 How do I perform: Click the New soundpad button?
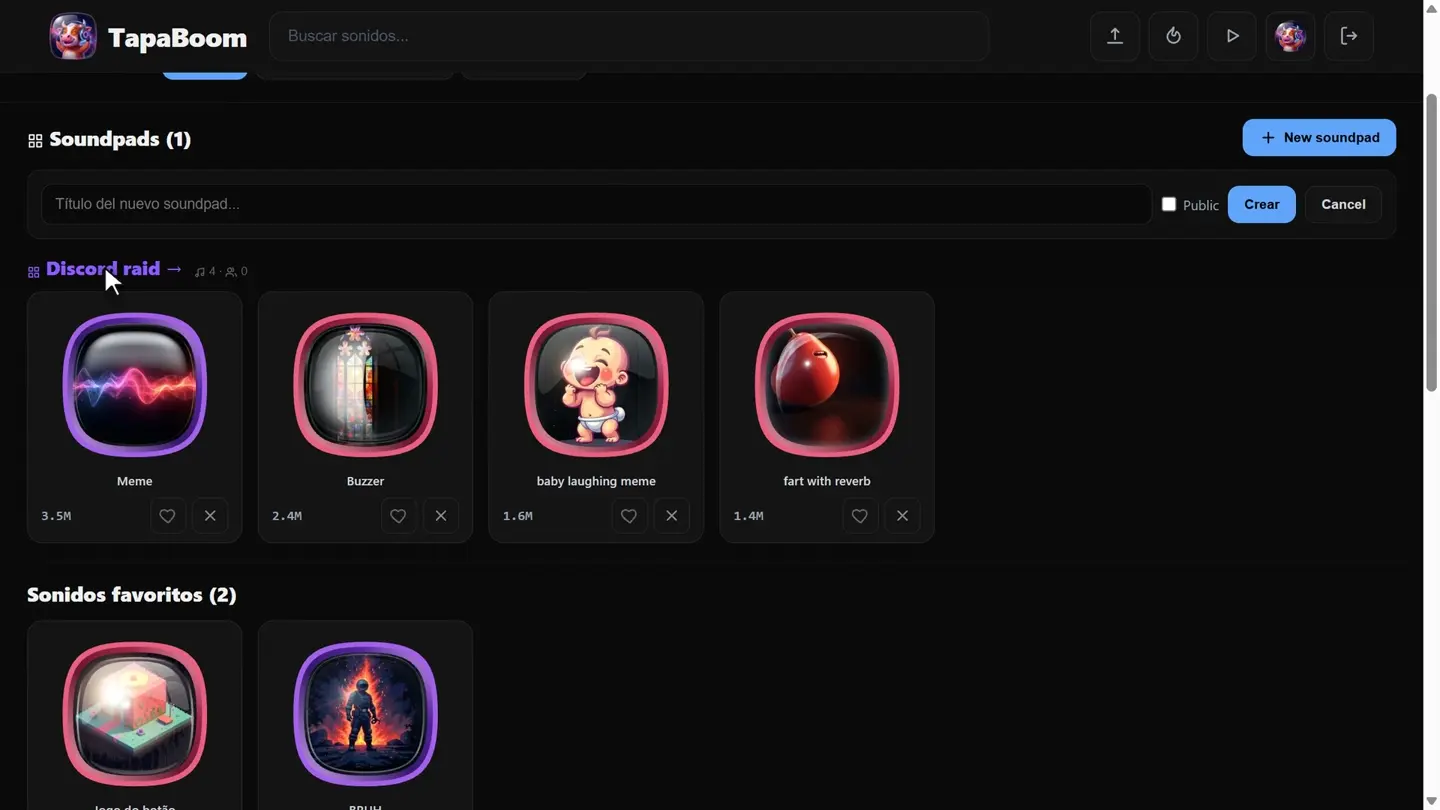pos(1319,138)
